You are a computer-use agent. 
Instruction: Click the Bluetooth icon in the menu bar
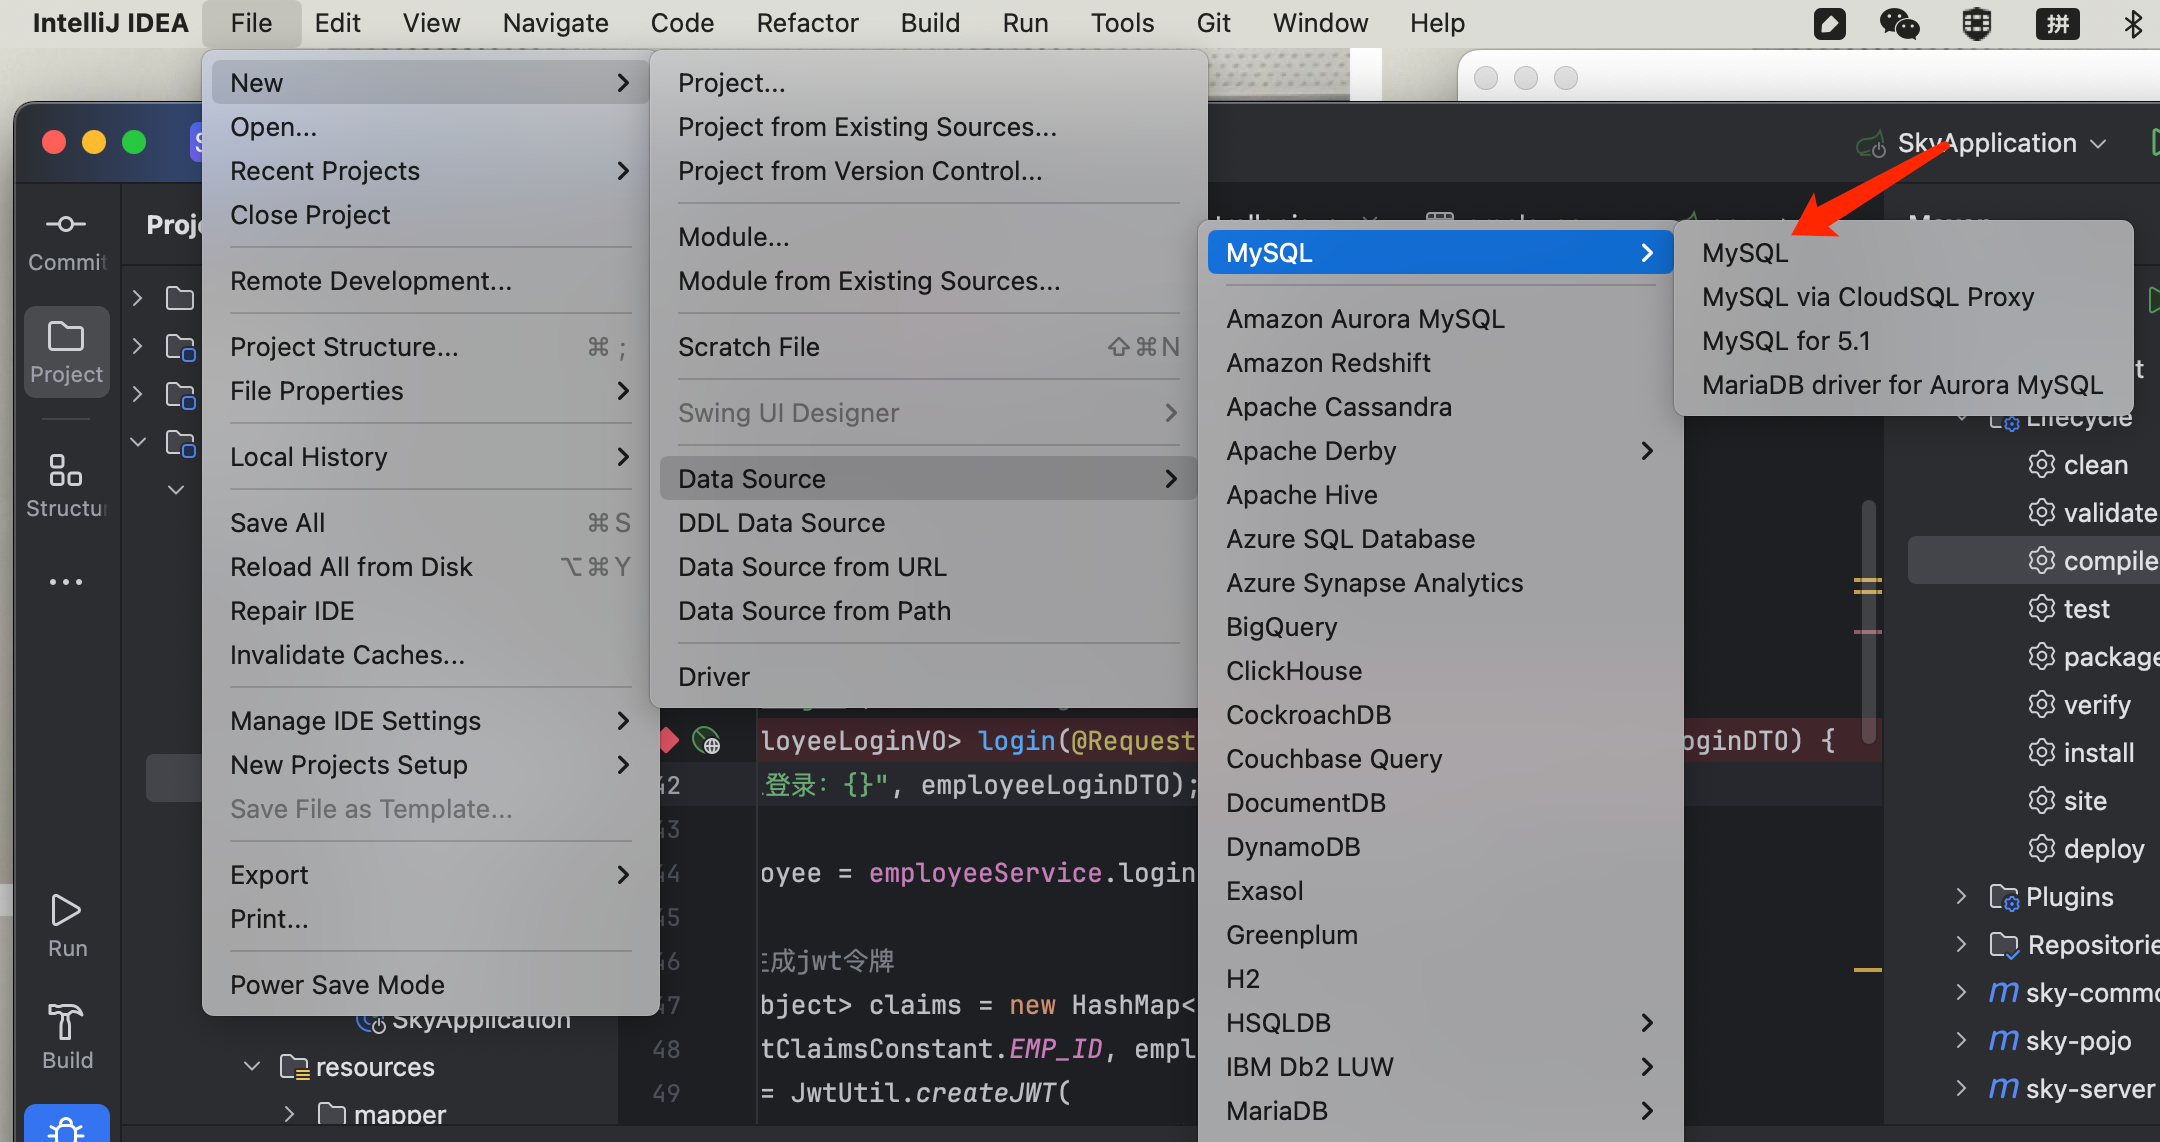click(x=2133, y=23)
